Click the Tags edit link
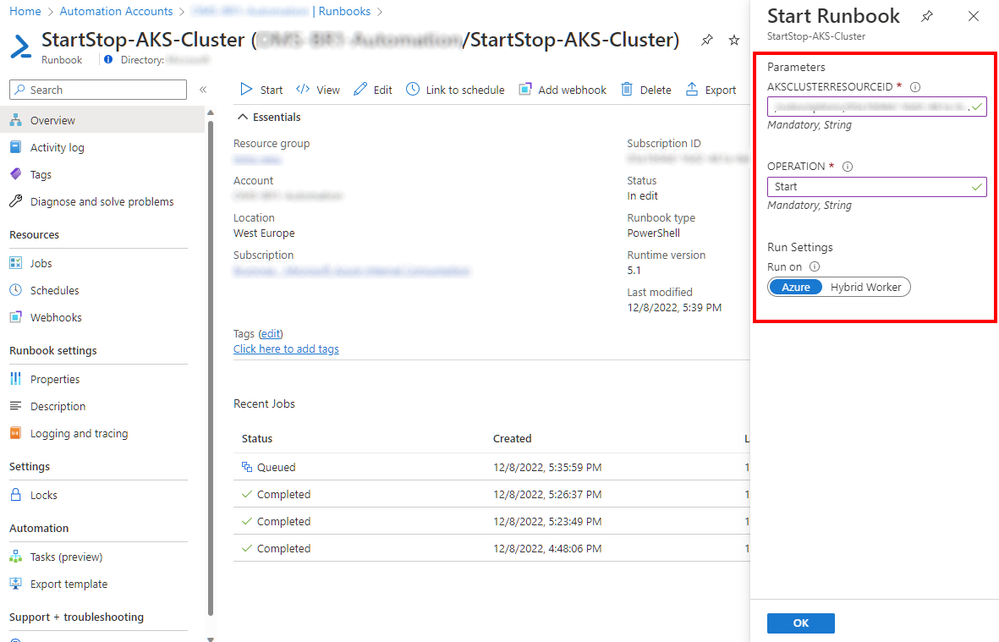The image size is (999, 642). point(270,334)
